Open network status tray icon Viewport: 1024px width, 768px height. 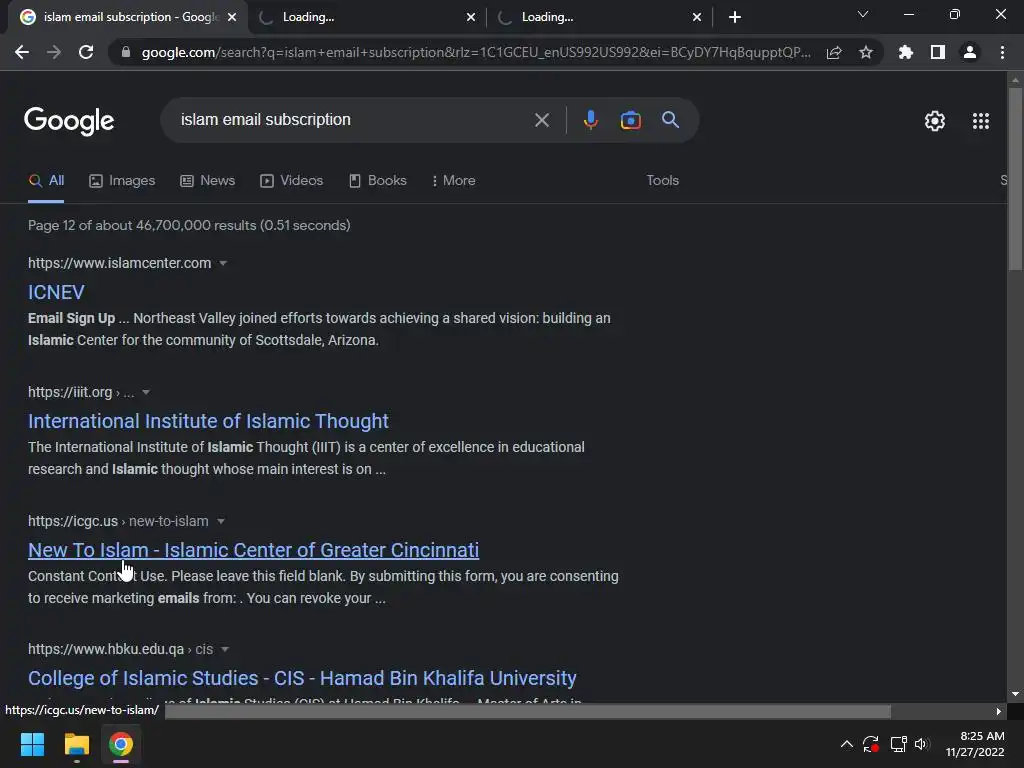899,744
